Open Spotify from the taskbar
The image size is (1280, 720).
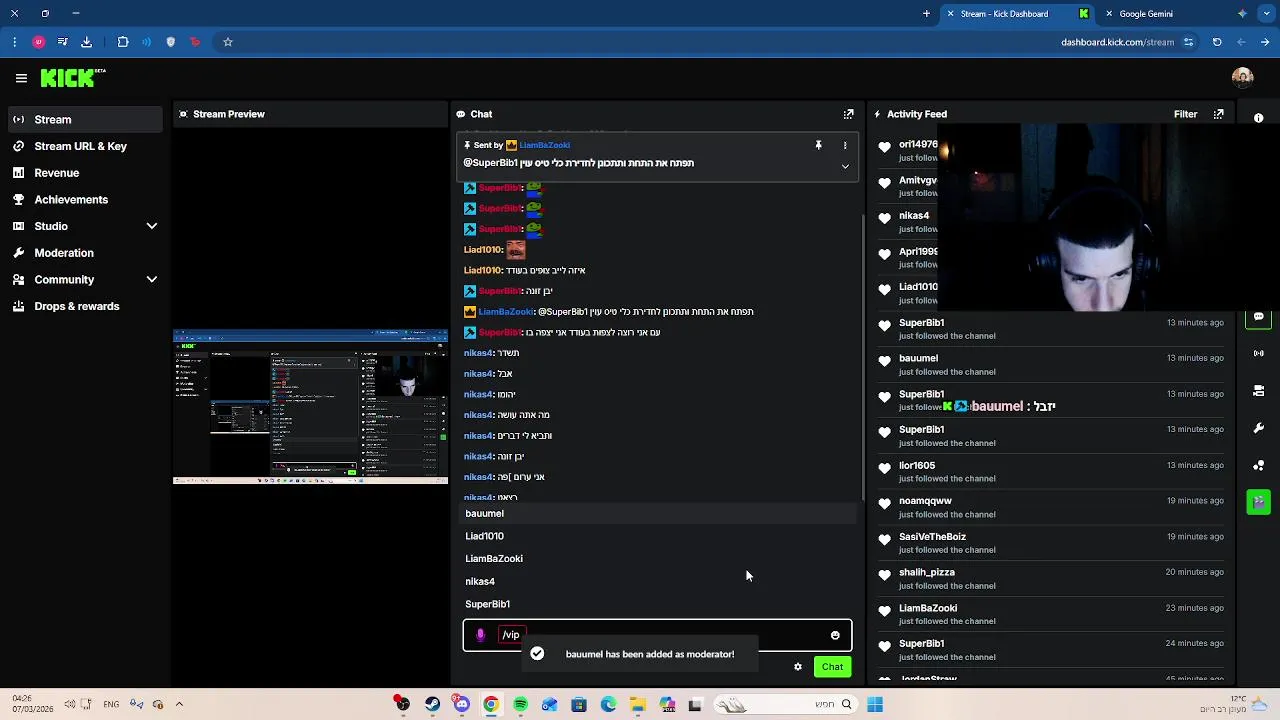[x=520, y=705]
